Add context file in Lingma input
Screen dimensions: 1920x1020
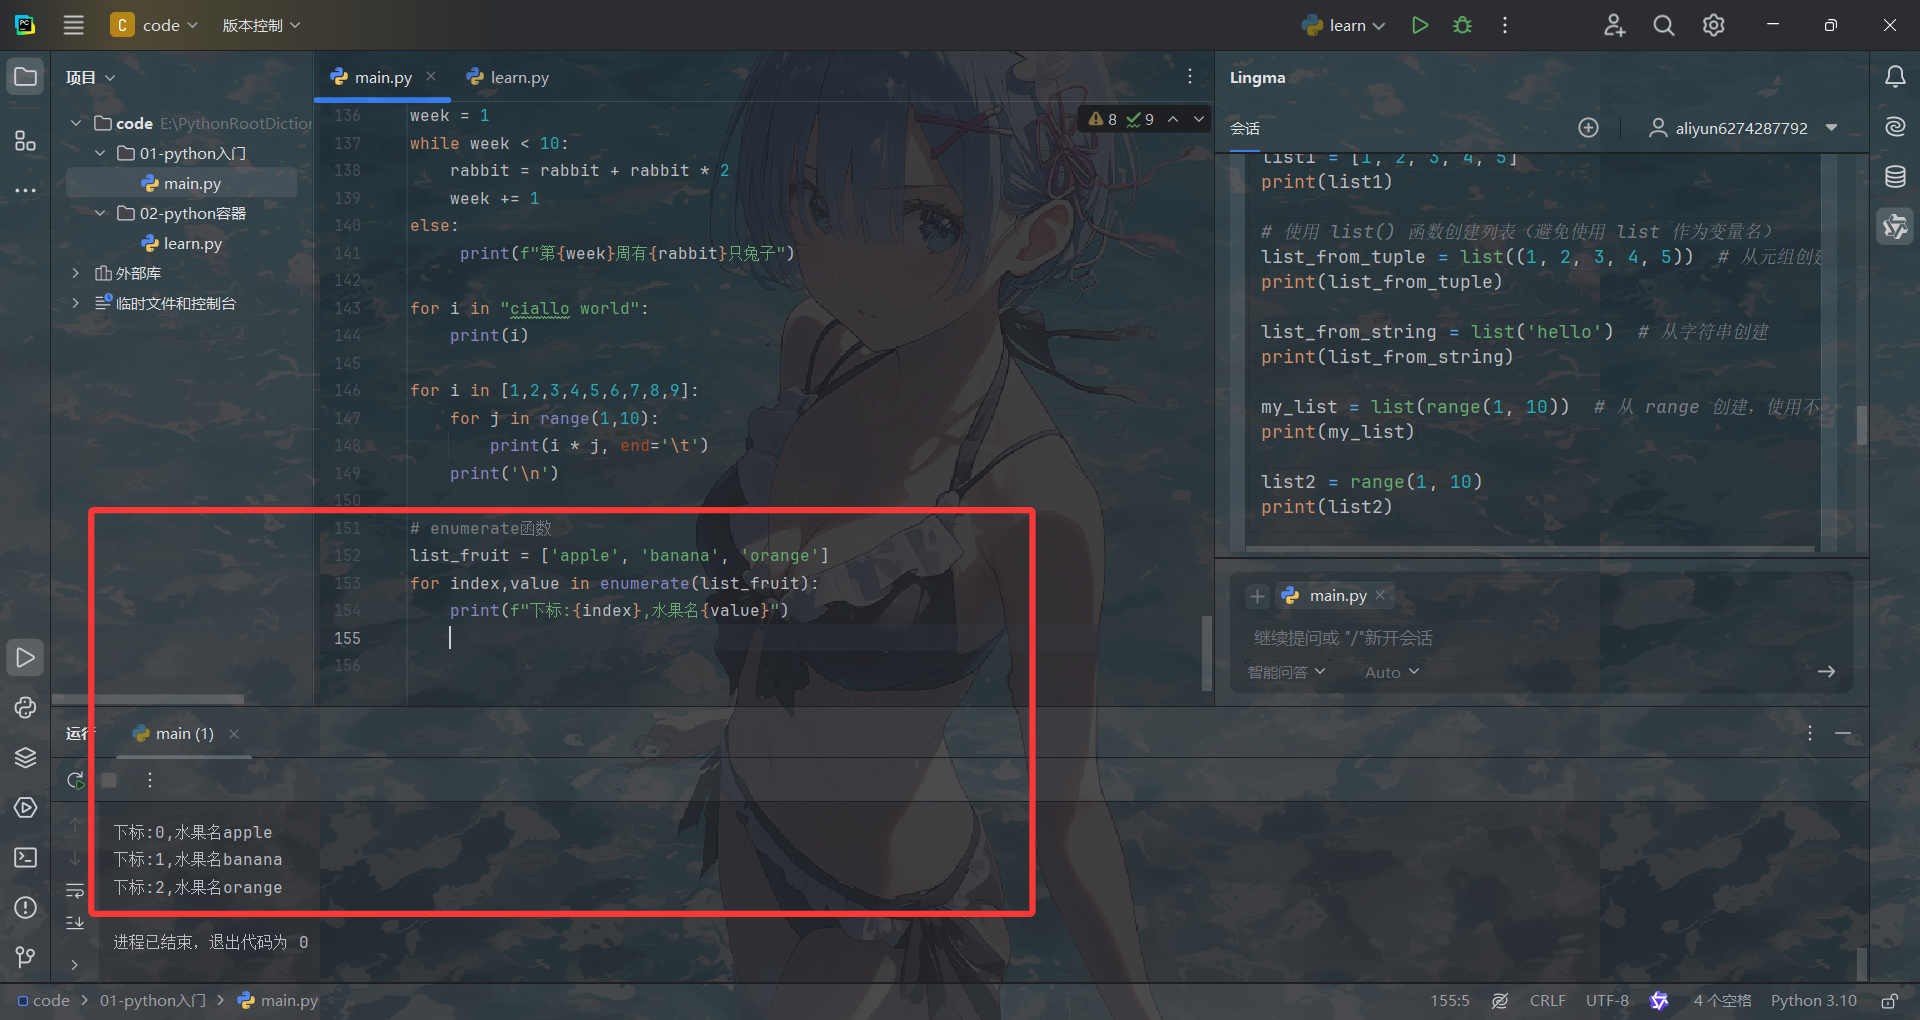(x=1257, y=596)
